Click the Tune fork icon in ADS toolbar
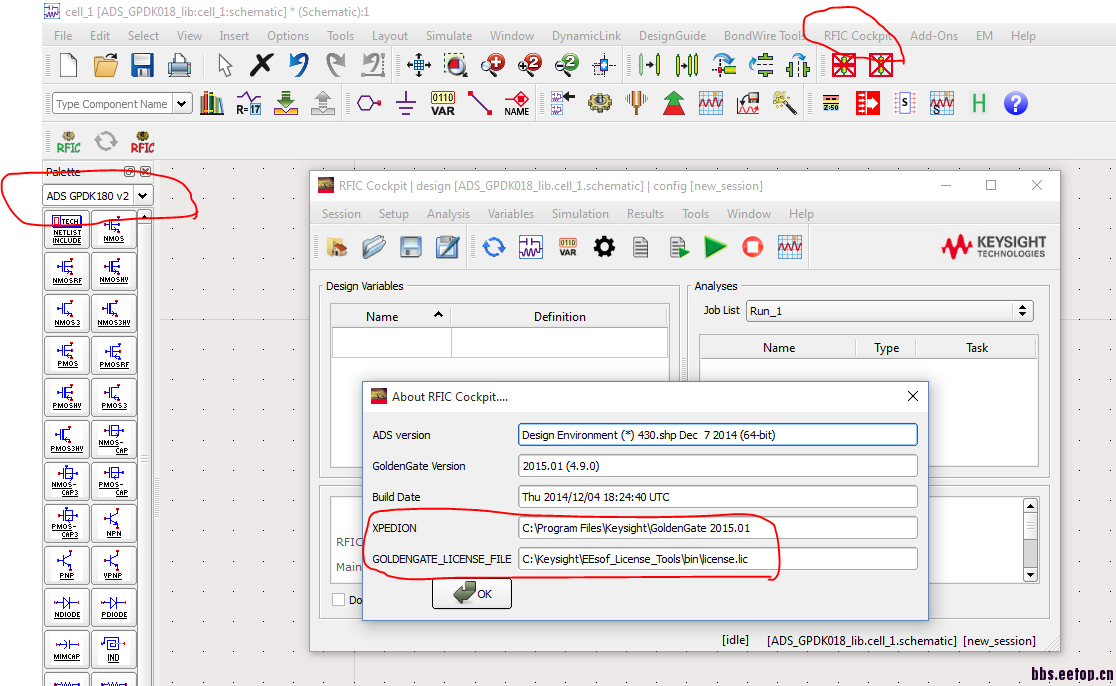Image resolution: width=1116 pixels, height=686 pixels. coord(636,102)
